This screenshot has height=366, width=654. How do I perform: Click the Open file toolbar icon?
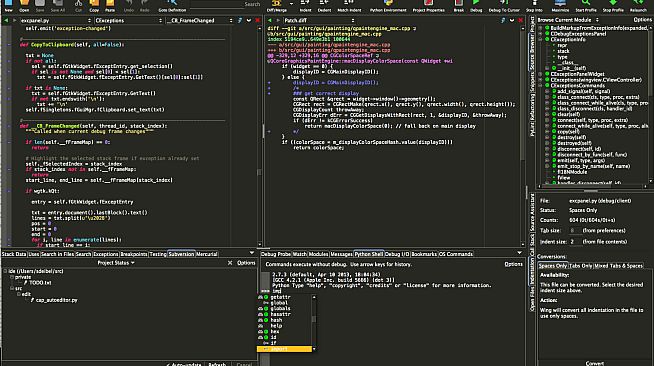(24, 4)
